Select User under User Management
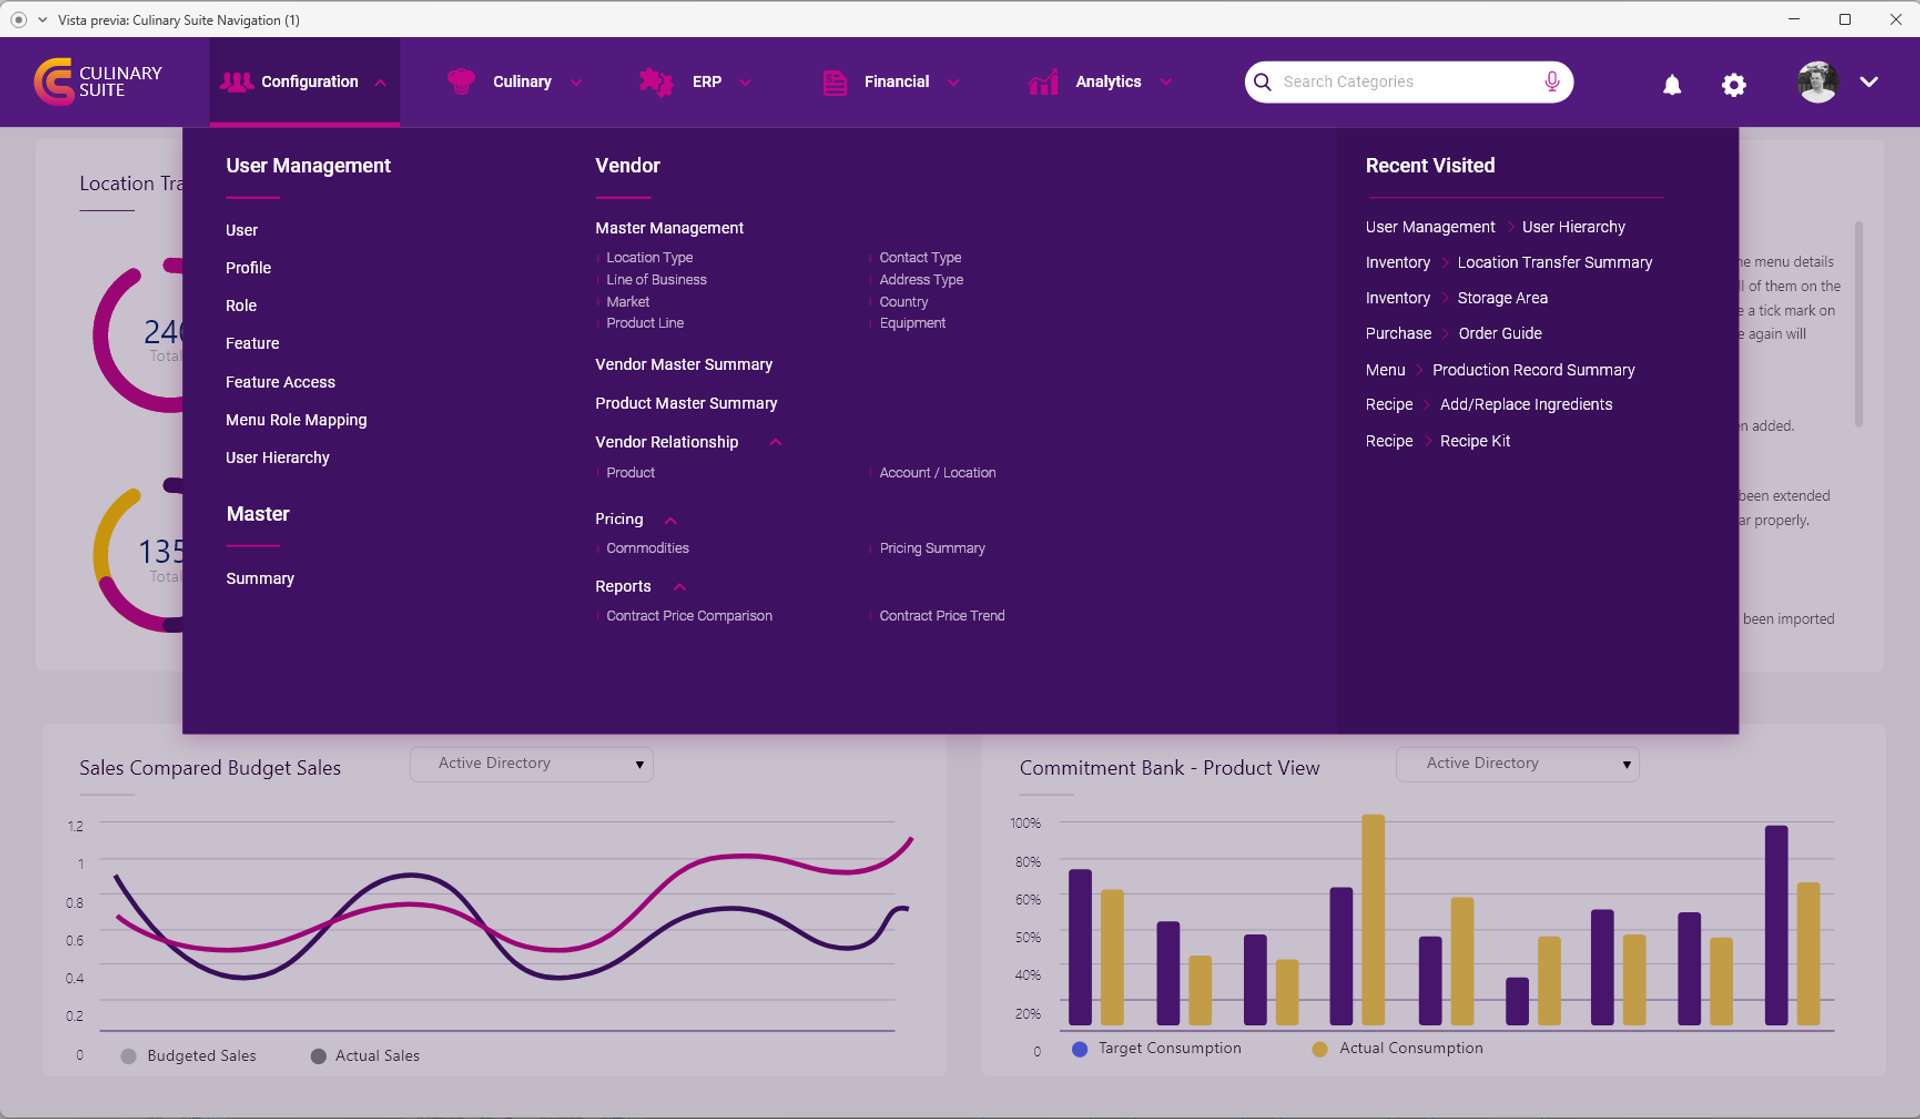The width and height of the screenshot is (1920, 1119). pyautogui.click(x=241, y=230)
